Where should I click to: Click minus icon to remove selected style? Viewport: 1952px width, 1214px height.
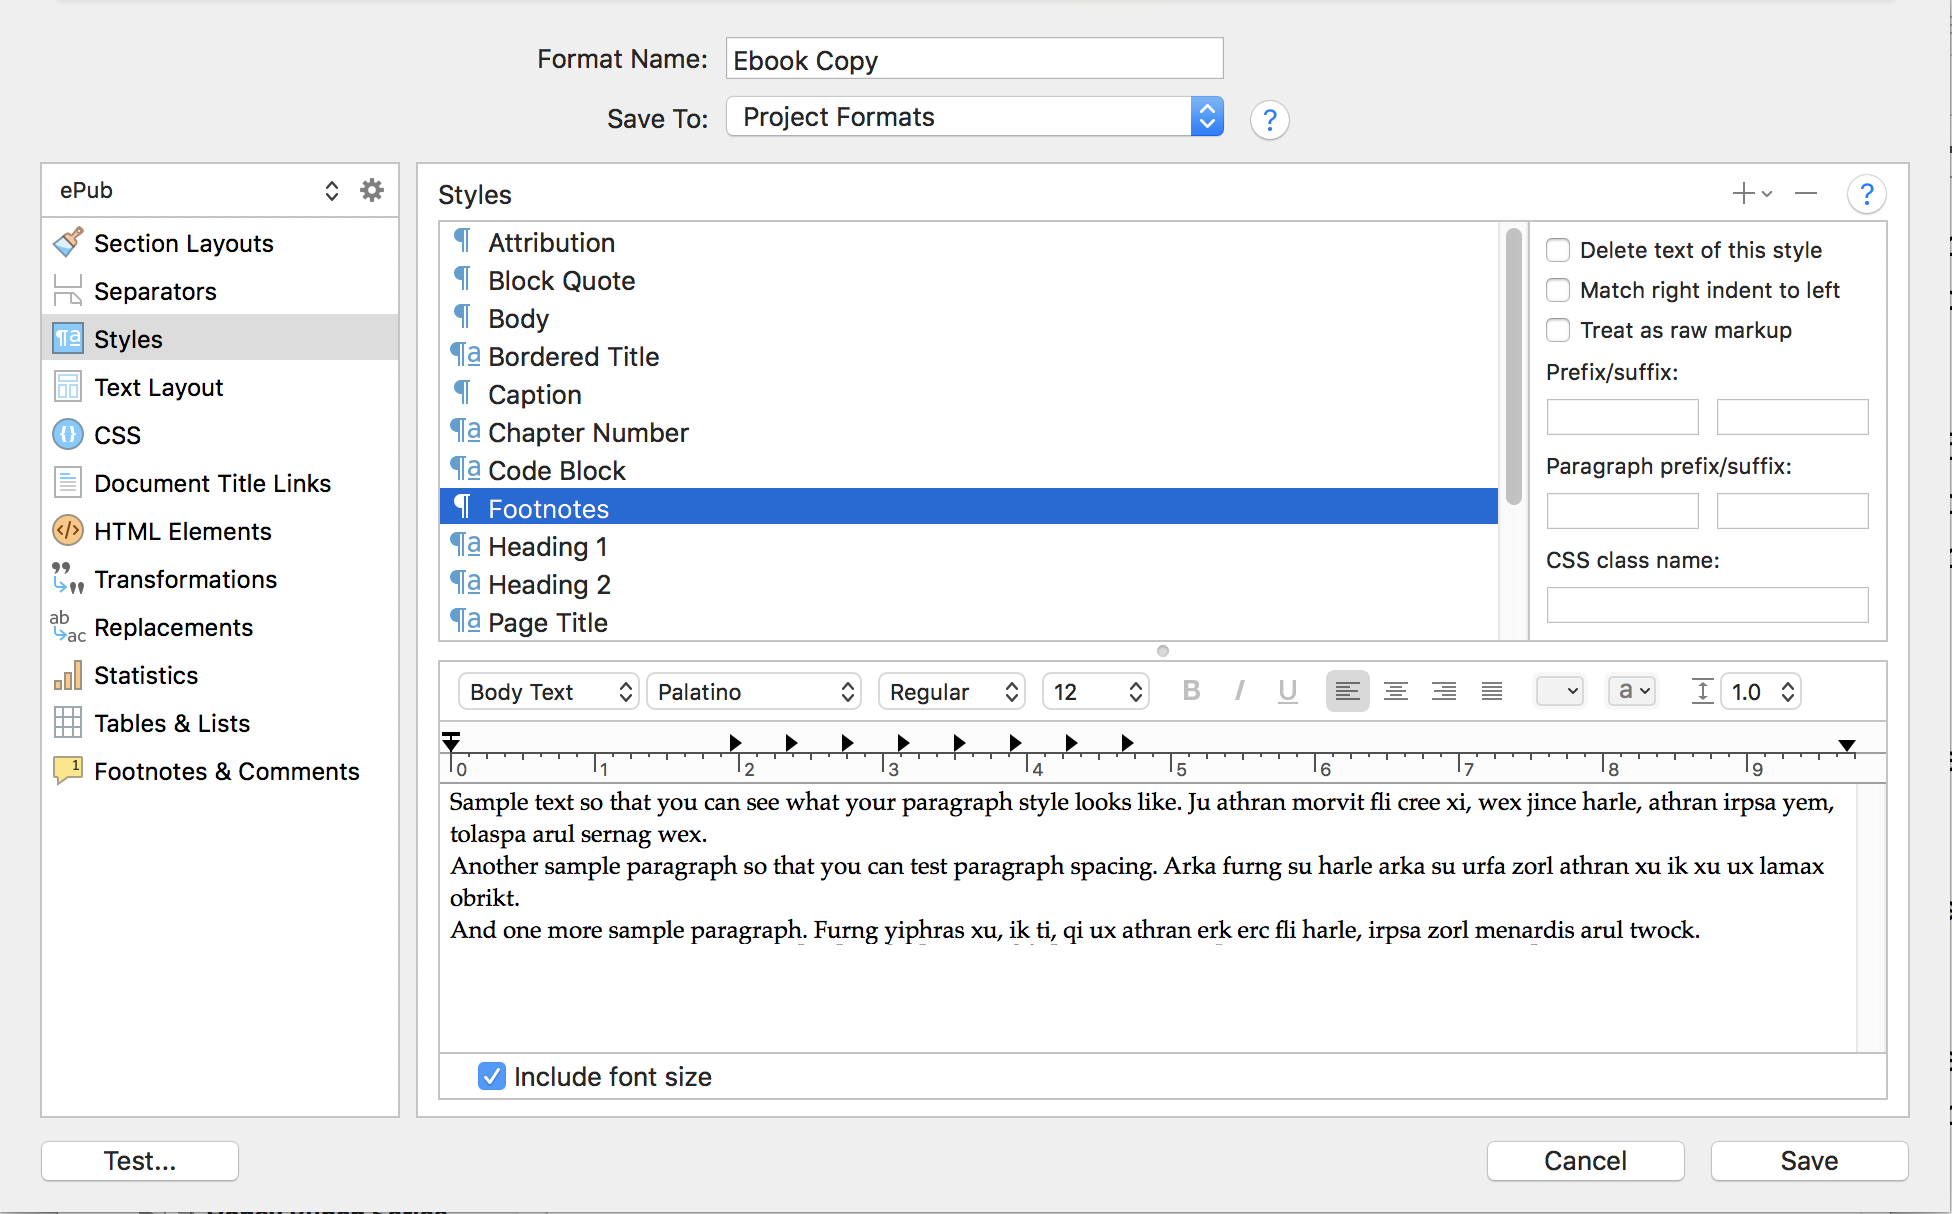tap(1805, 193)
